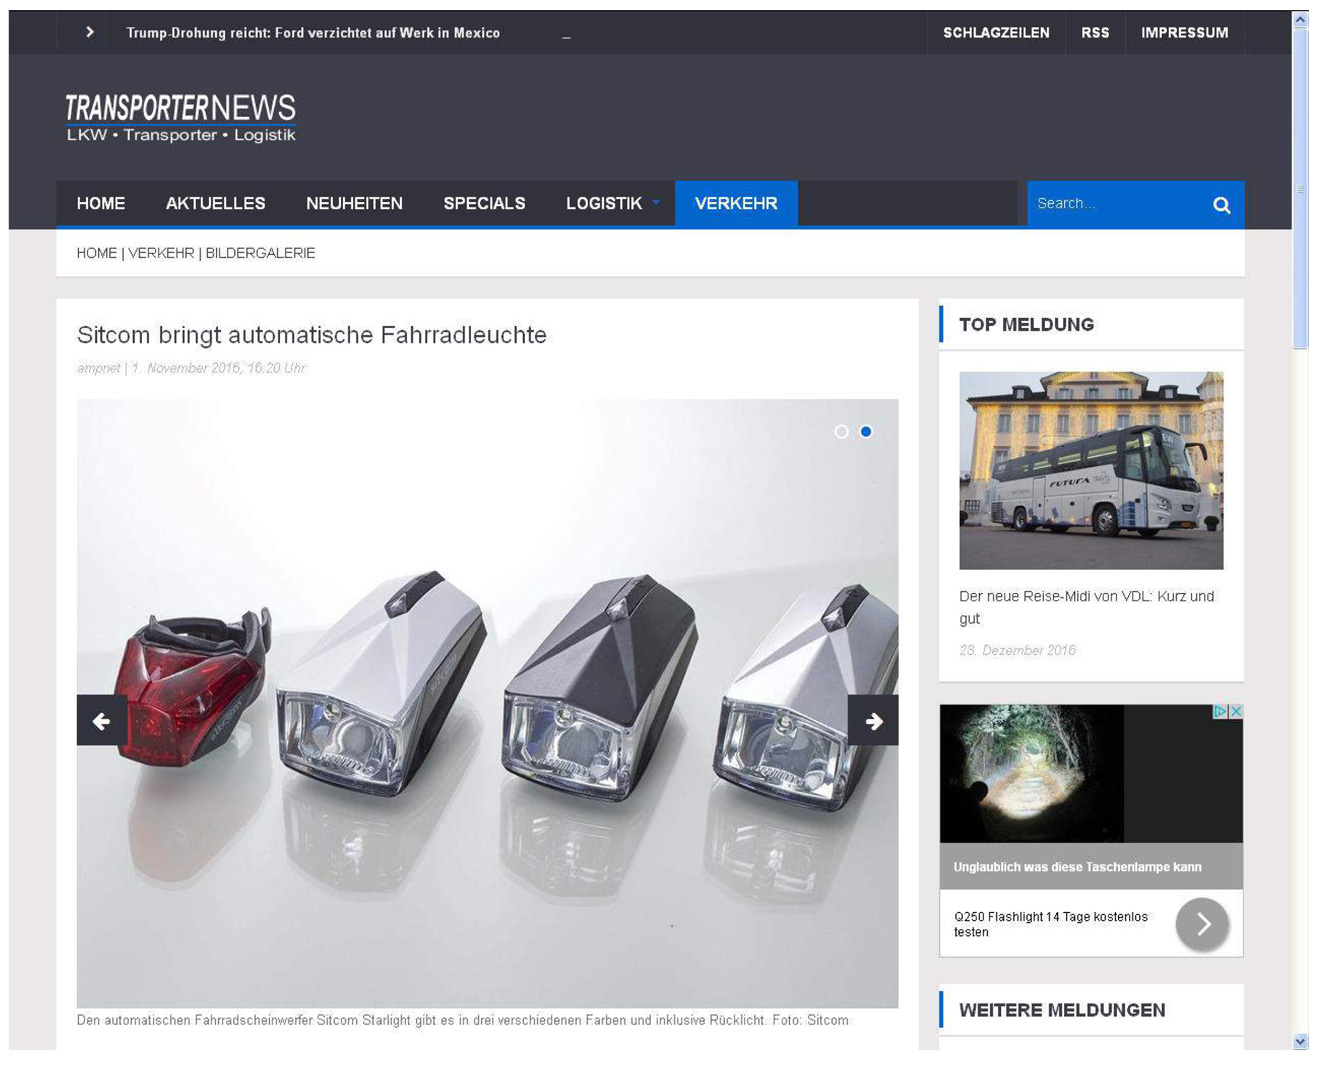This screenshot has width=1326, height=1065.
Task: Select first gallery slide dot
Action: (841, 431)
